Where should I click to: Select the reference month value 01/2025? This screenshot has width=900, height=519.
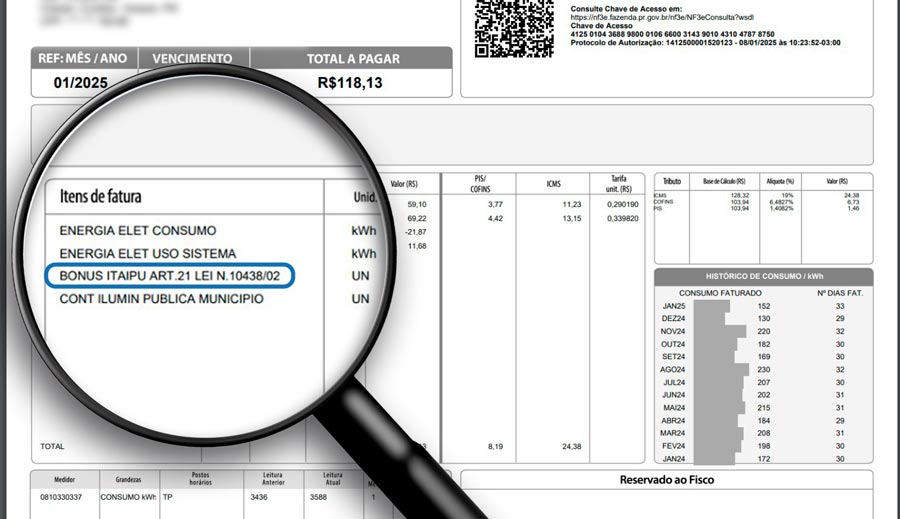point(80,83)
